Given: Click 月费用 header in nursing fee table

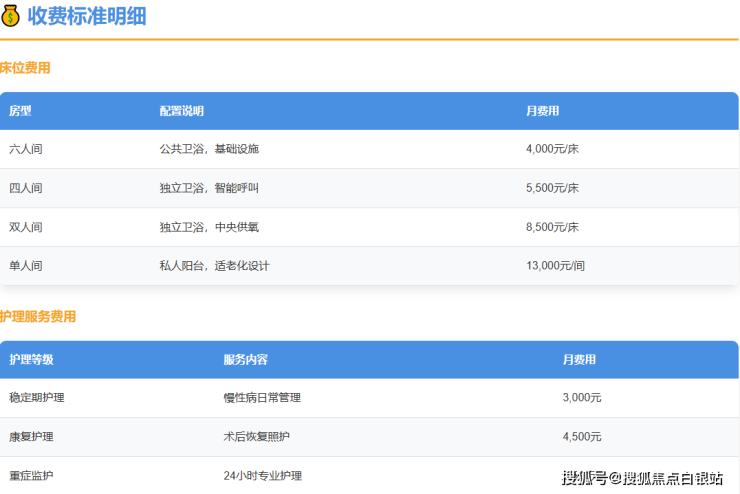Looking at the screenshot, I should (579, 360).
